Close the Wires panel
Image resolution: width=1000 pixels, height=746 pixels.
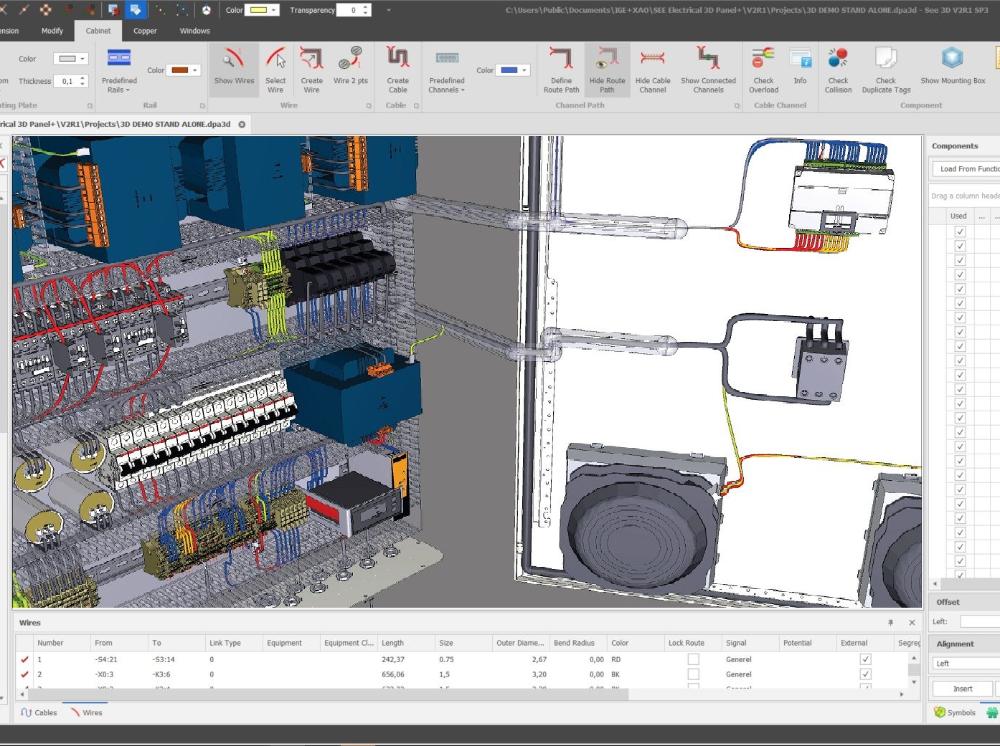coord(912,622)
